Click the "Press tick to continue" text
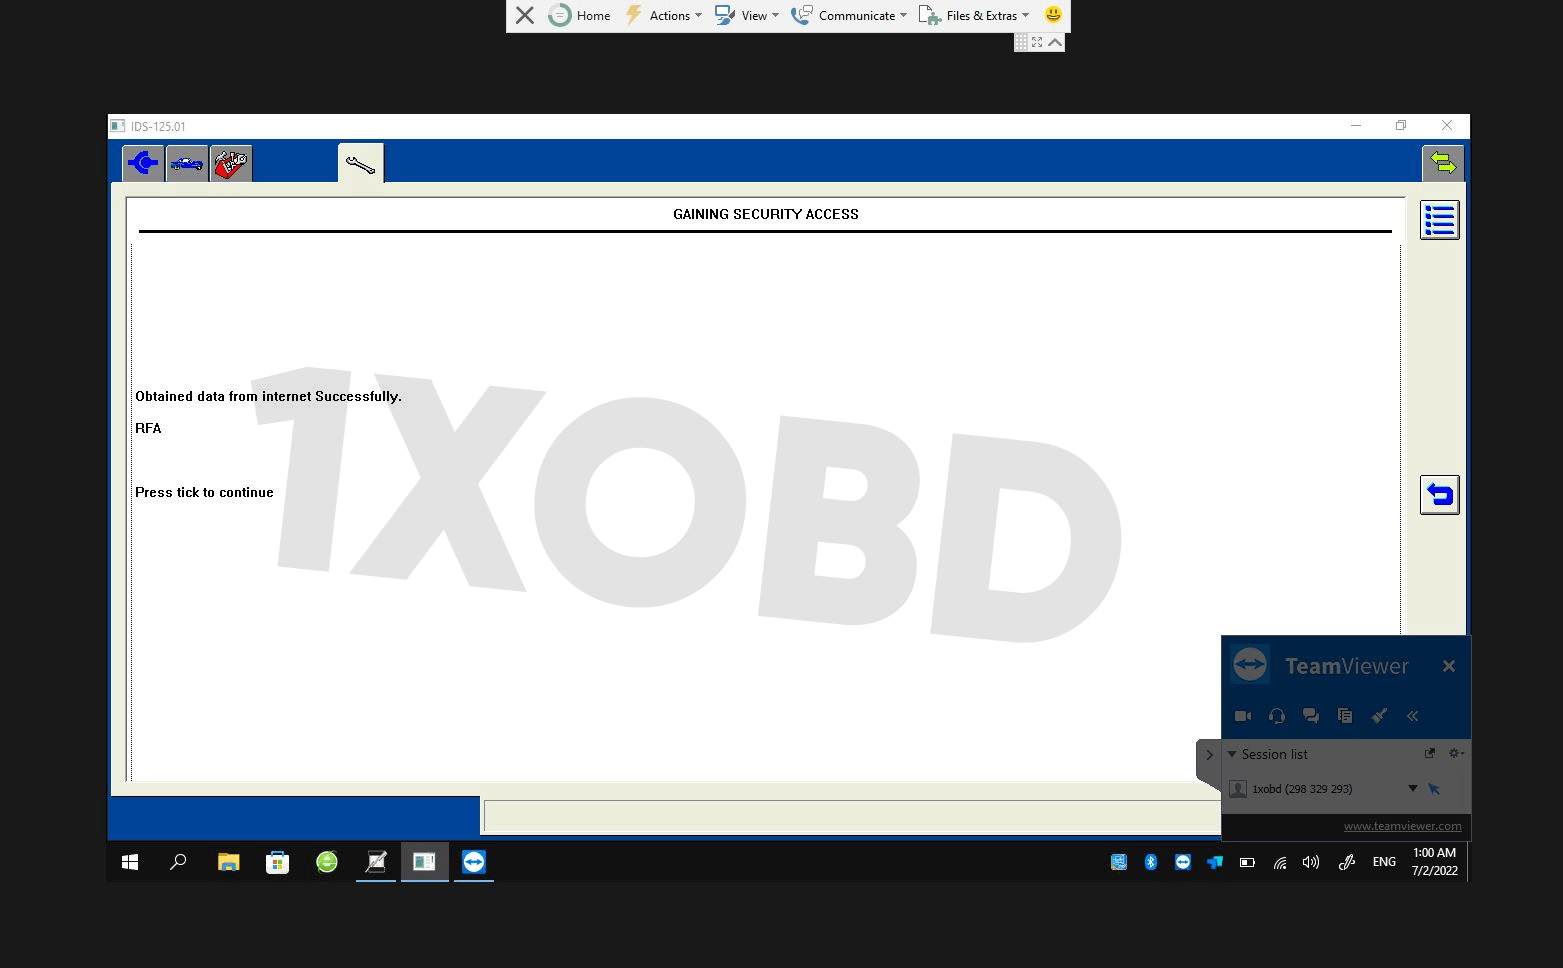1563x968 pixels. click(204, 492)
